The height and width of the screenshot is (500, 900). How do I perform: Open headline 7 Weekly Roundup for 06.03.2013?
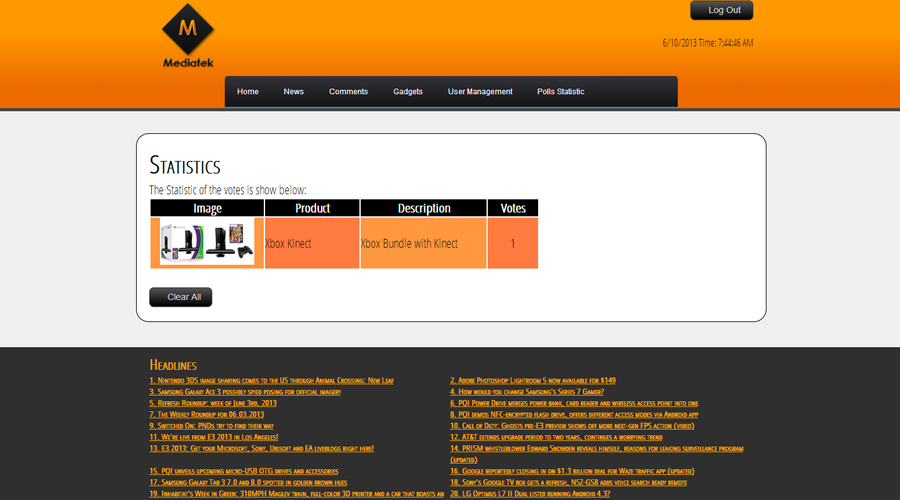click(x=207, y=414)
